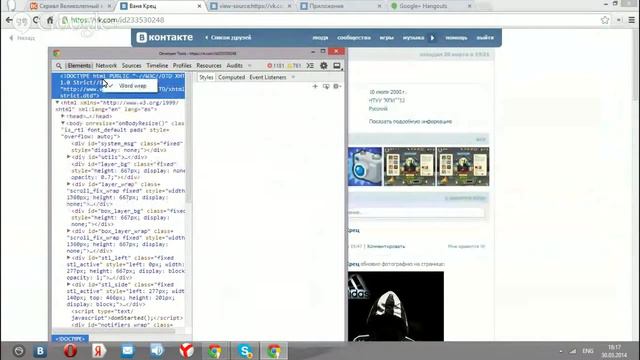The image size is (640, 360).
Task: Select the Event Listeners sidebar tab
Action: (268, 77)
